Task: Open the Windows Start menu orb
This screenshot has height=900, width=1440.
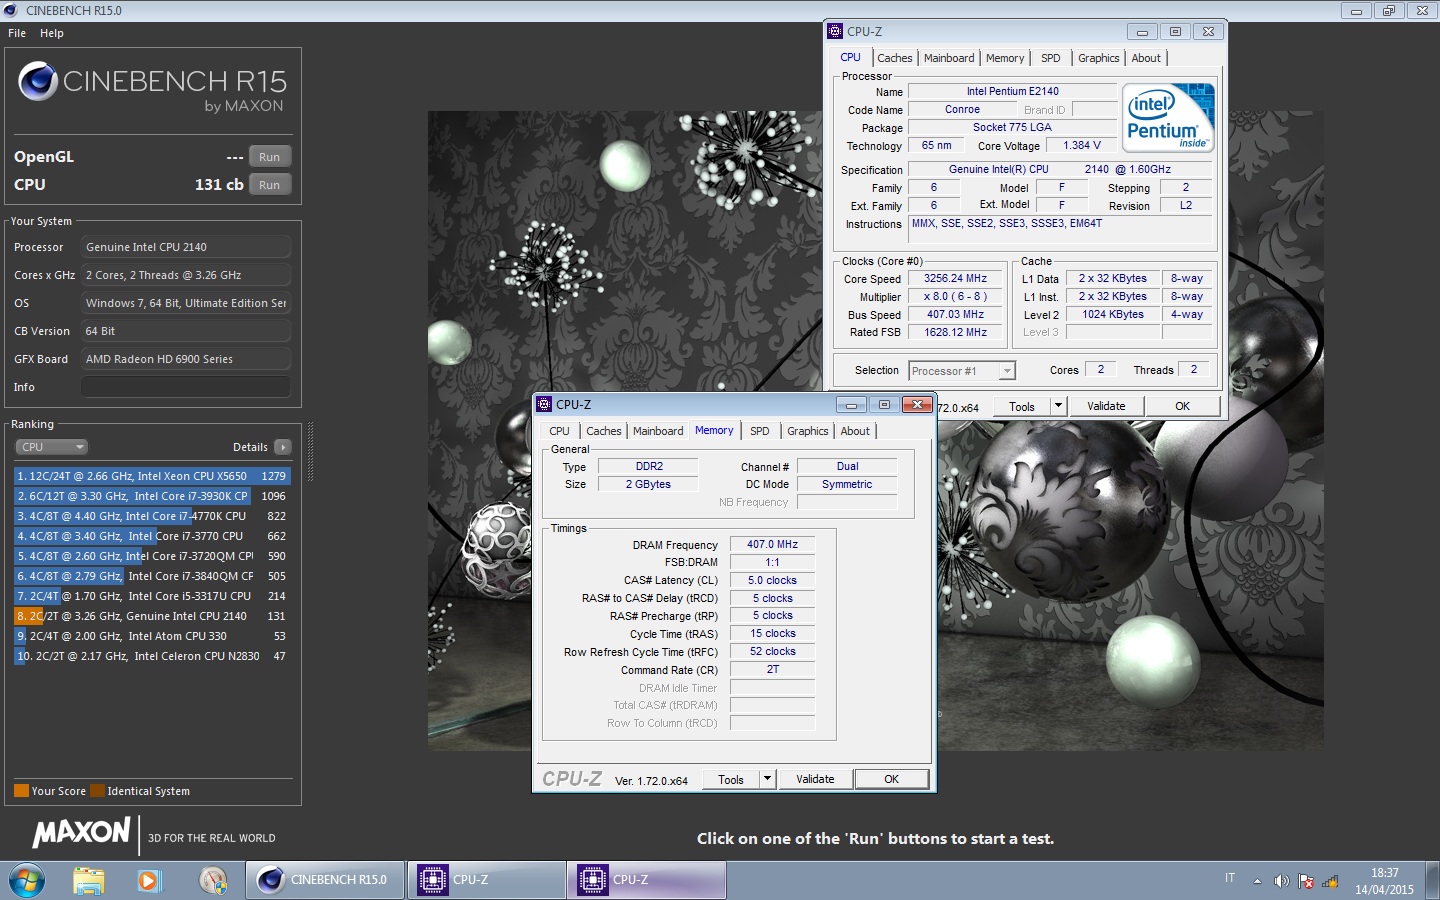Action: point(27,880)
